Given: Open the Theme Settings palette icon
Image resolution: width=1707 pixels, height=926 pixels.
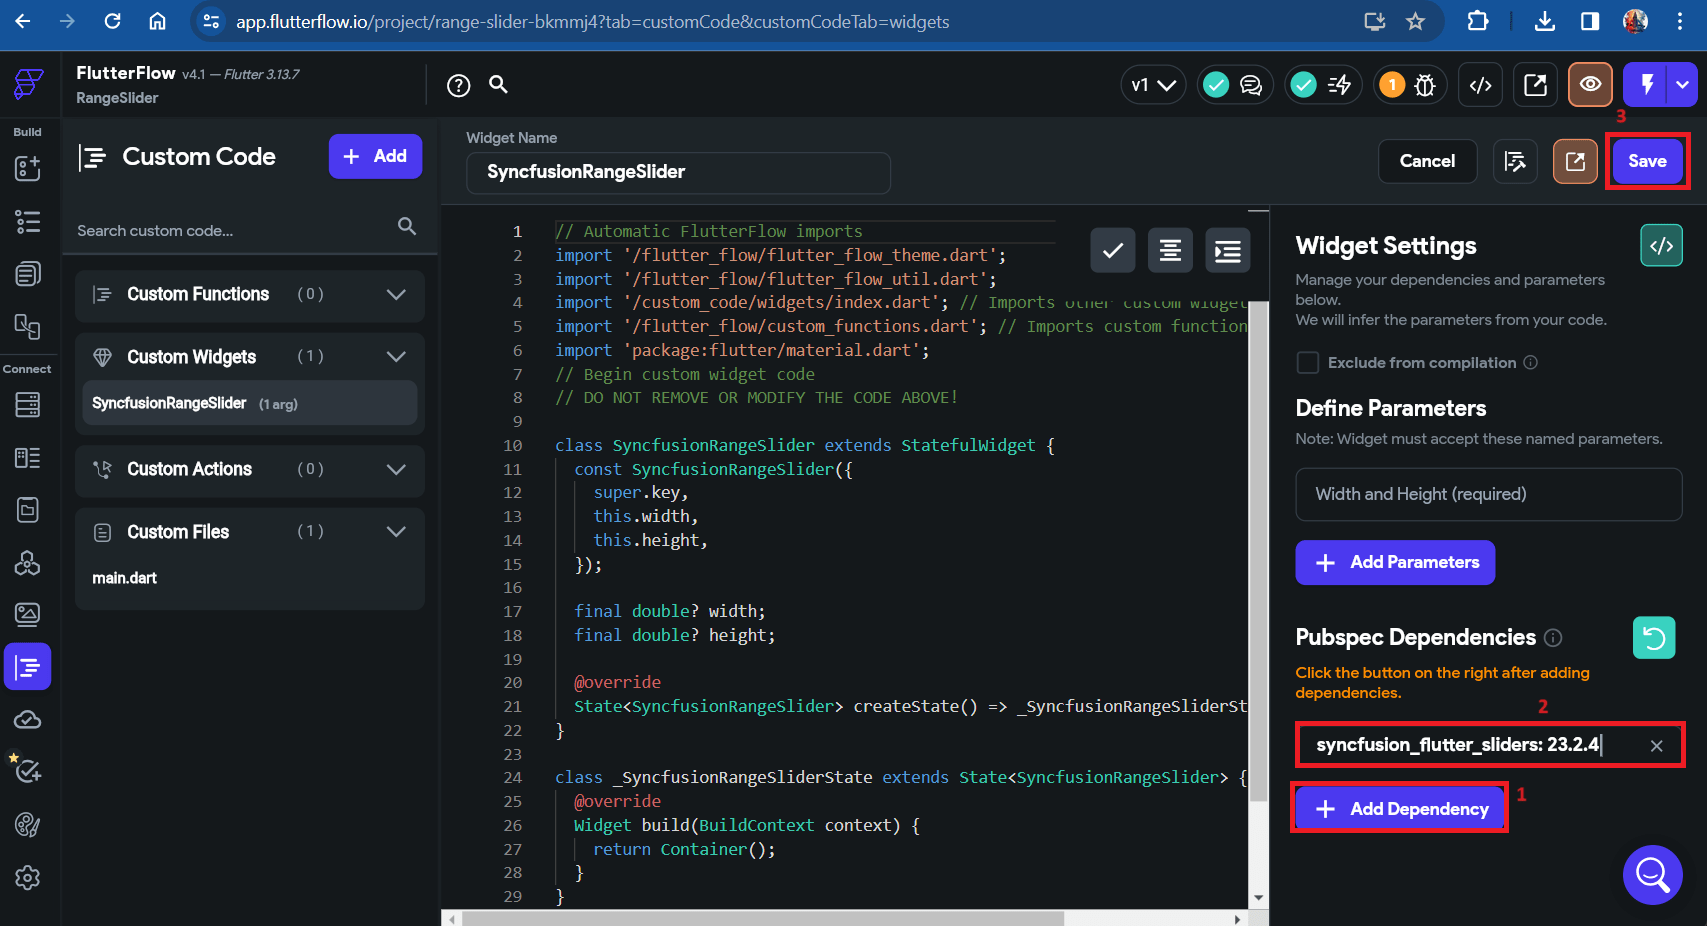Looking at the screenshot, I should (28, 825).
